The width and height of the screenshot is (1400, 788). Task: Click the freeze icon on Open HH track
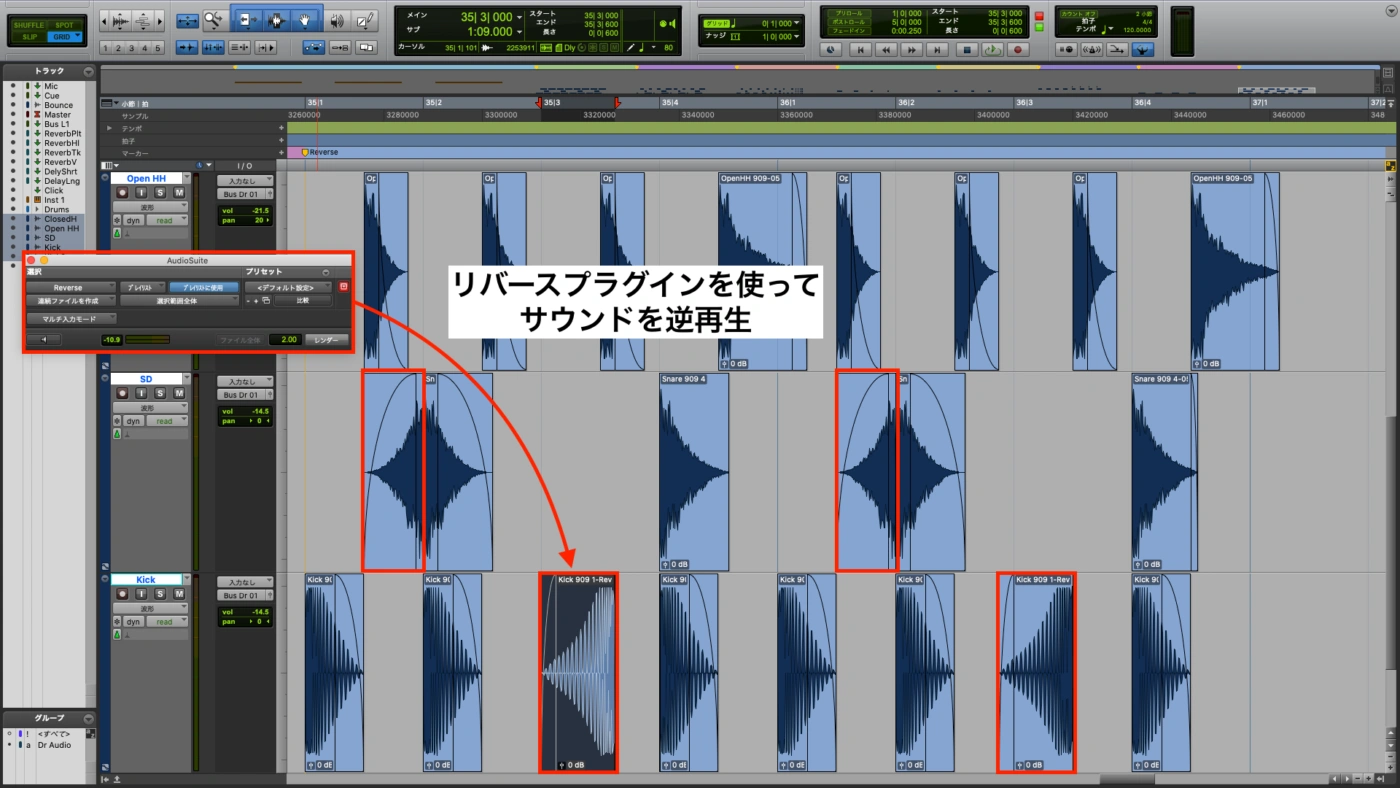point(117,220)
